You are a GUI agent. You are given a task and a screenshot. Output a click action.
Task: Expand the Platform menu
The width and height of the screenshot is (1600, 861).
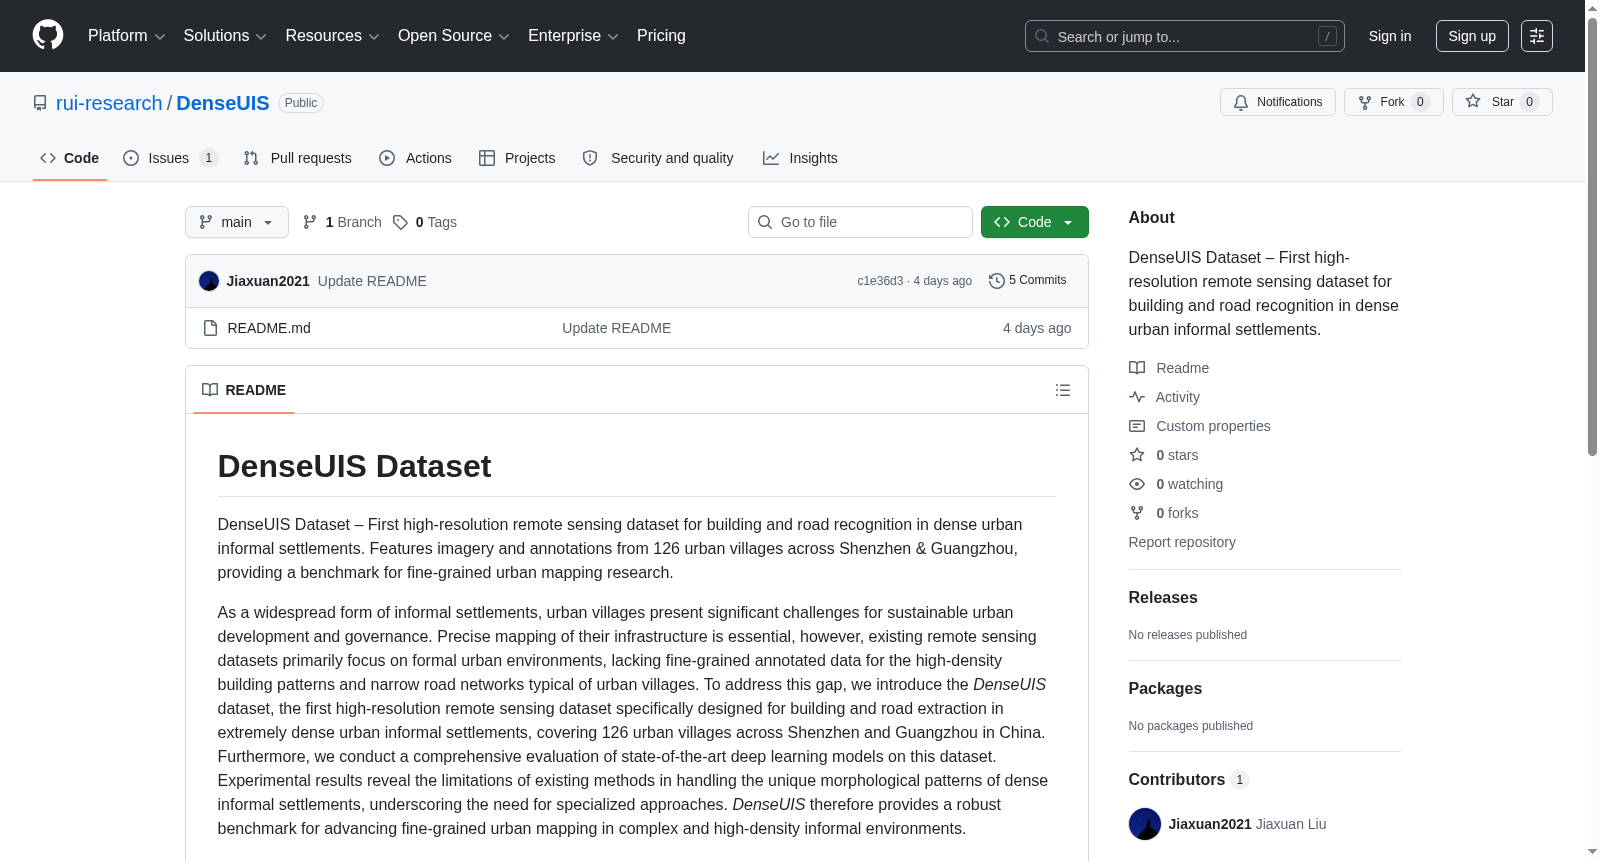(126, 36)
